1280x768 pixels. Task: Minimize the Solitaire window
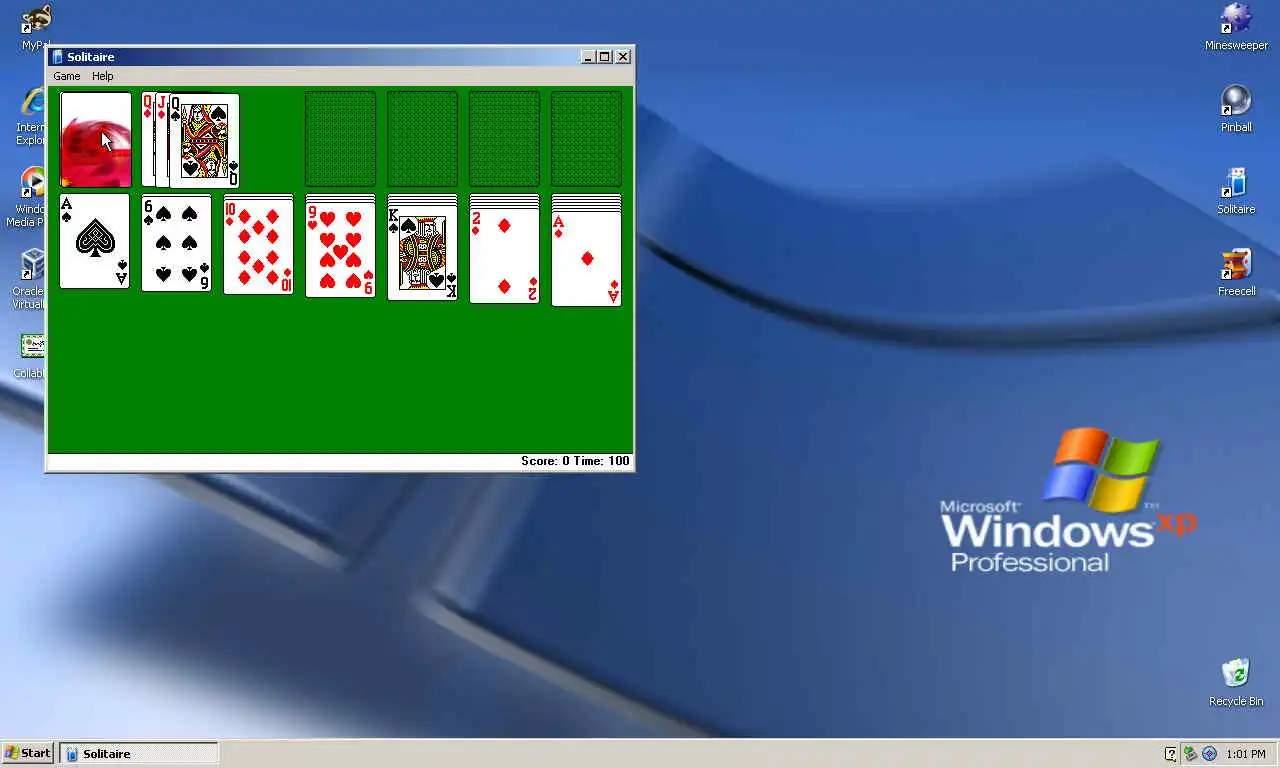click(x=587, y=57)
